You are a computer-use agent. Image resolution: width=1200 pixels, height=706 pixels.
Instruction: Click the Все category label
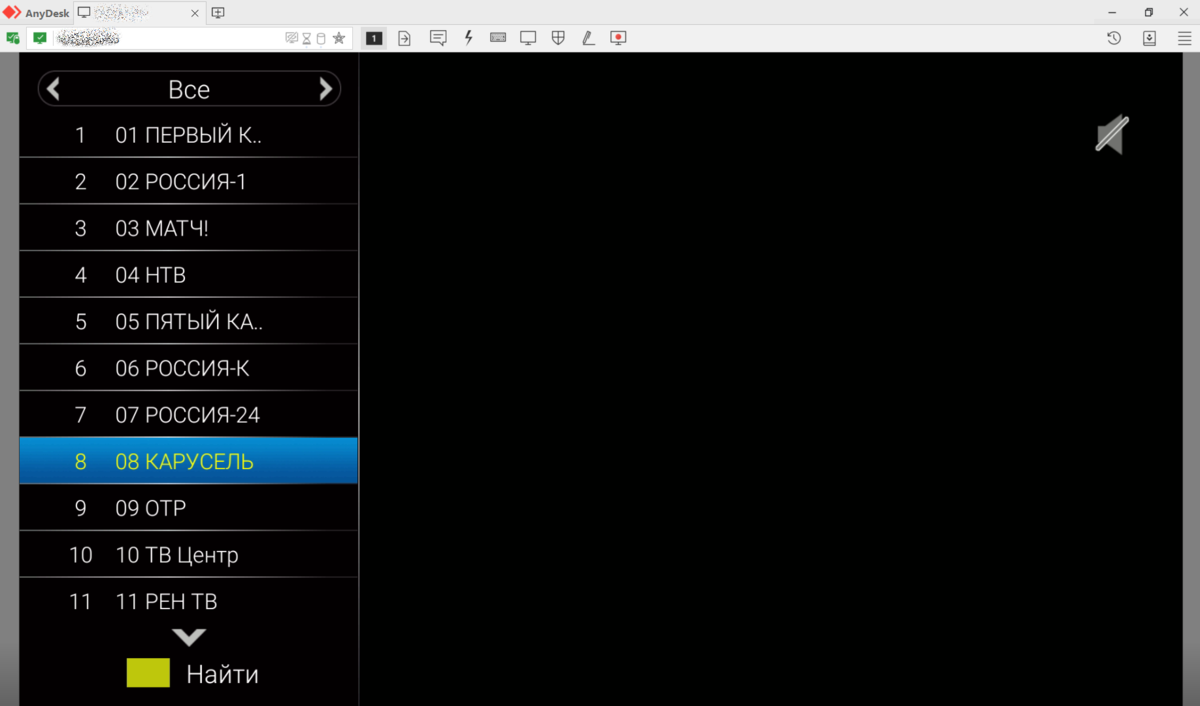point(189,89)
